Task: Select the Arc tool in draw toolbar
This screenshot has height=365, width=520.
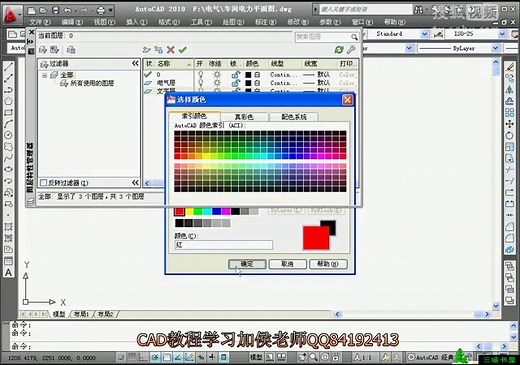Action: pyautogui.click(x=8, y=124)
